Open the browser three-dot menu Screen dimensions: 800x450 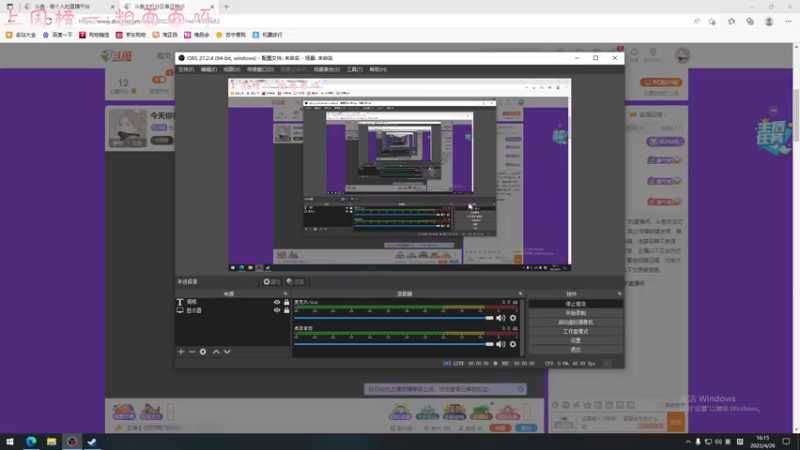(788, 21)
